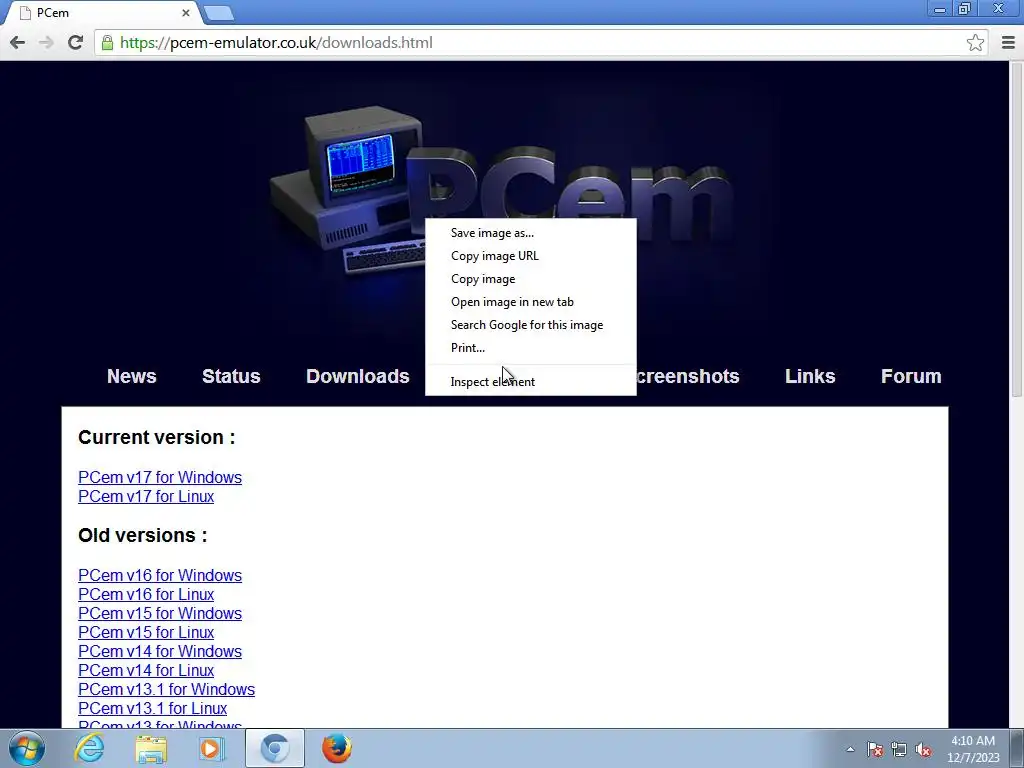Open the taskbar clock showing 4:10 AM

tap(973, 749)
